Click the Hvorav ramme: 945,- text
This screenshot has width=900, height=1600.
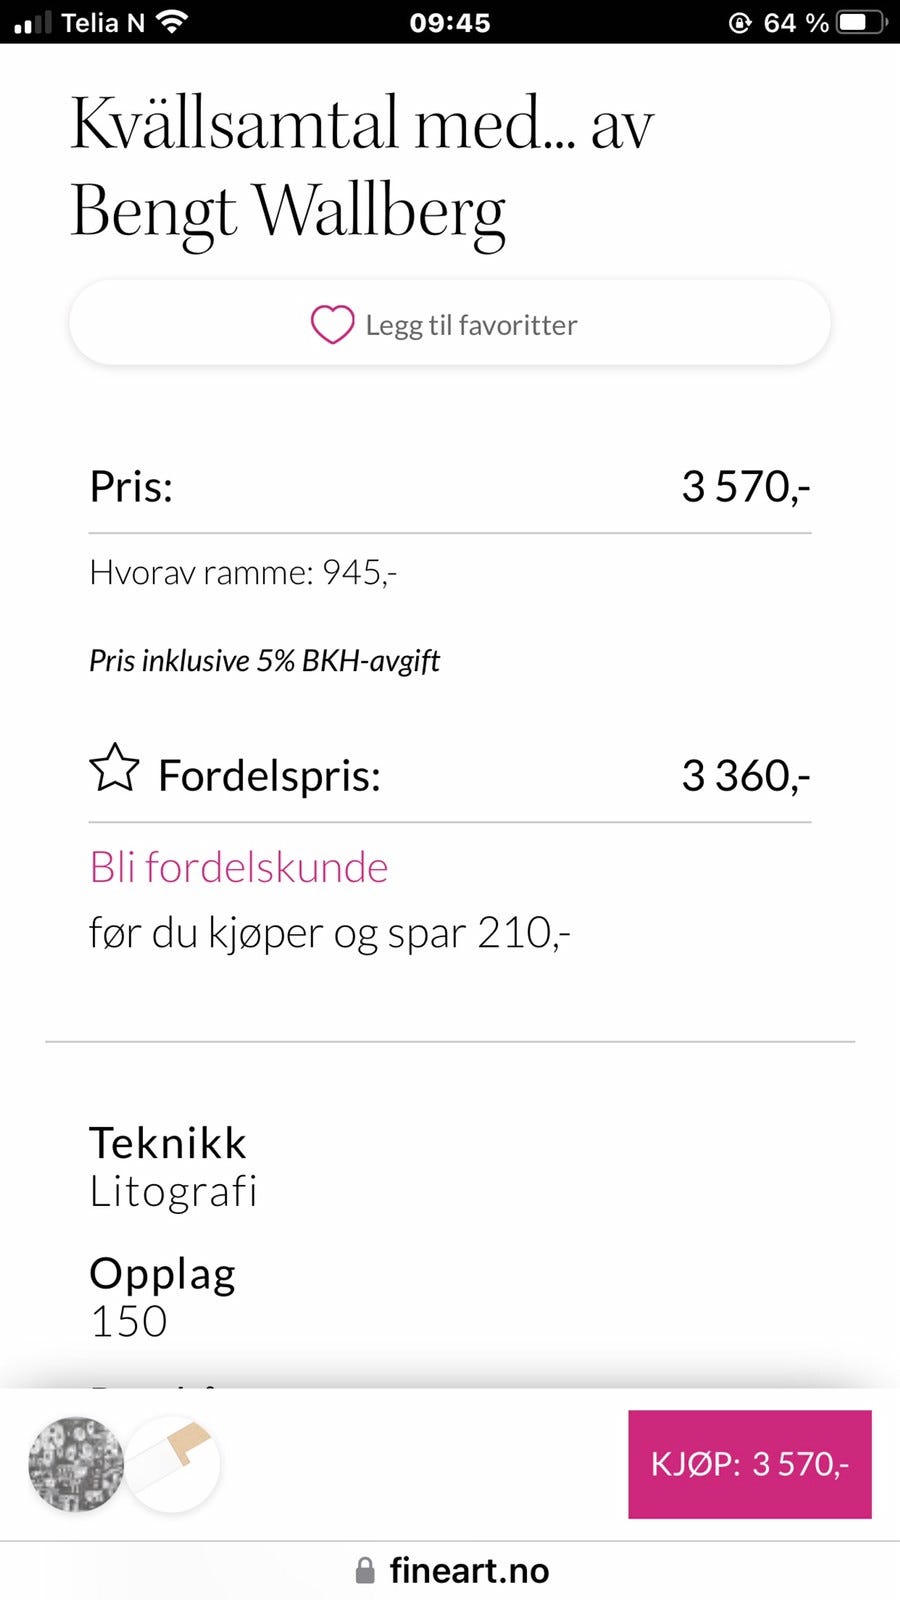(243, 572)
